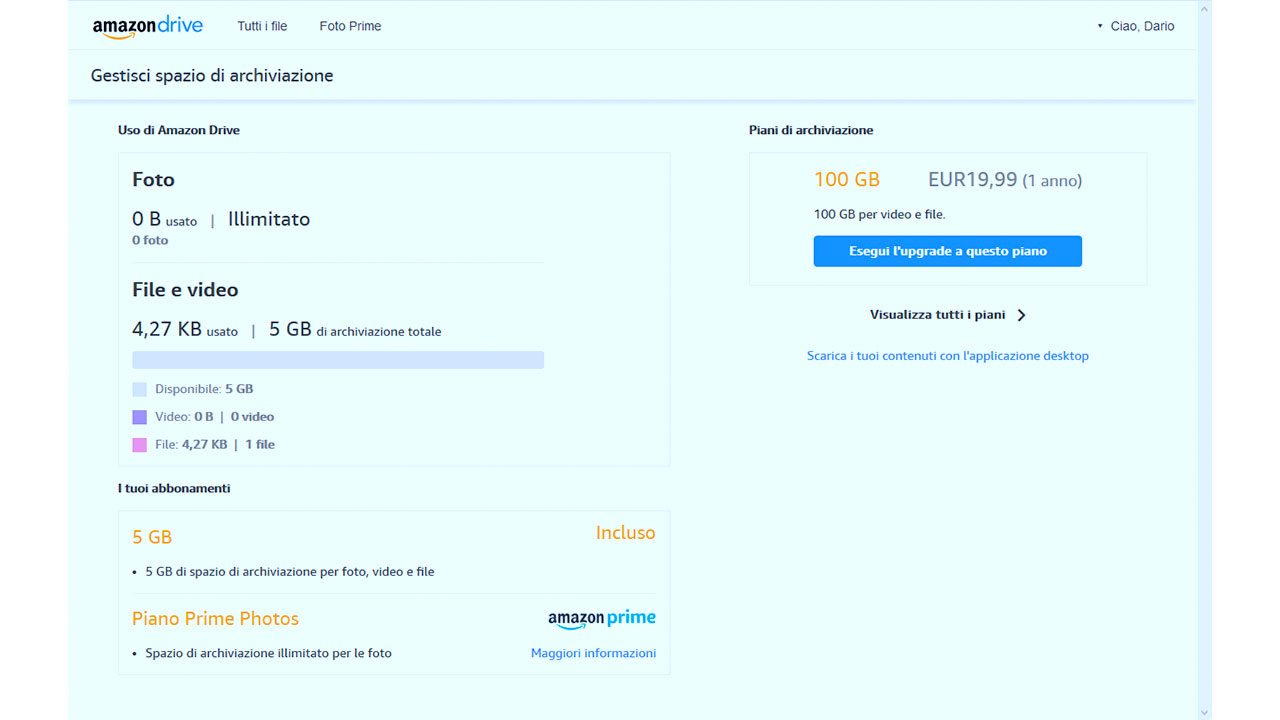
Task: Click Esegui l'upgrade a questo piano button
Action: pyautogui.click(x=947, y=251)
